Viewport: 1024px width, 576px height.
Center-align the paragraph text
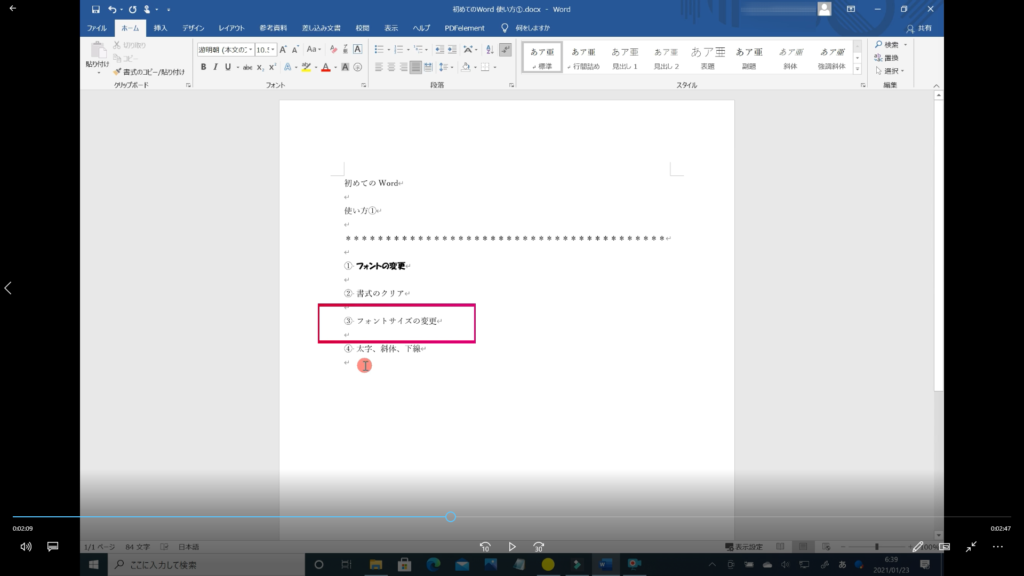(x=391, y=68)
